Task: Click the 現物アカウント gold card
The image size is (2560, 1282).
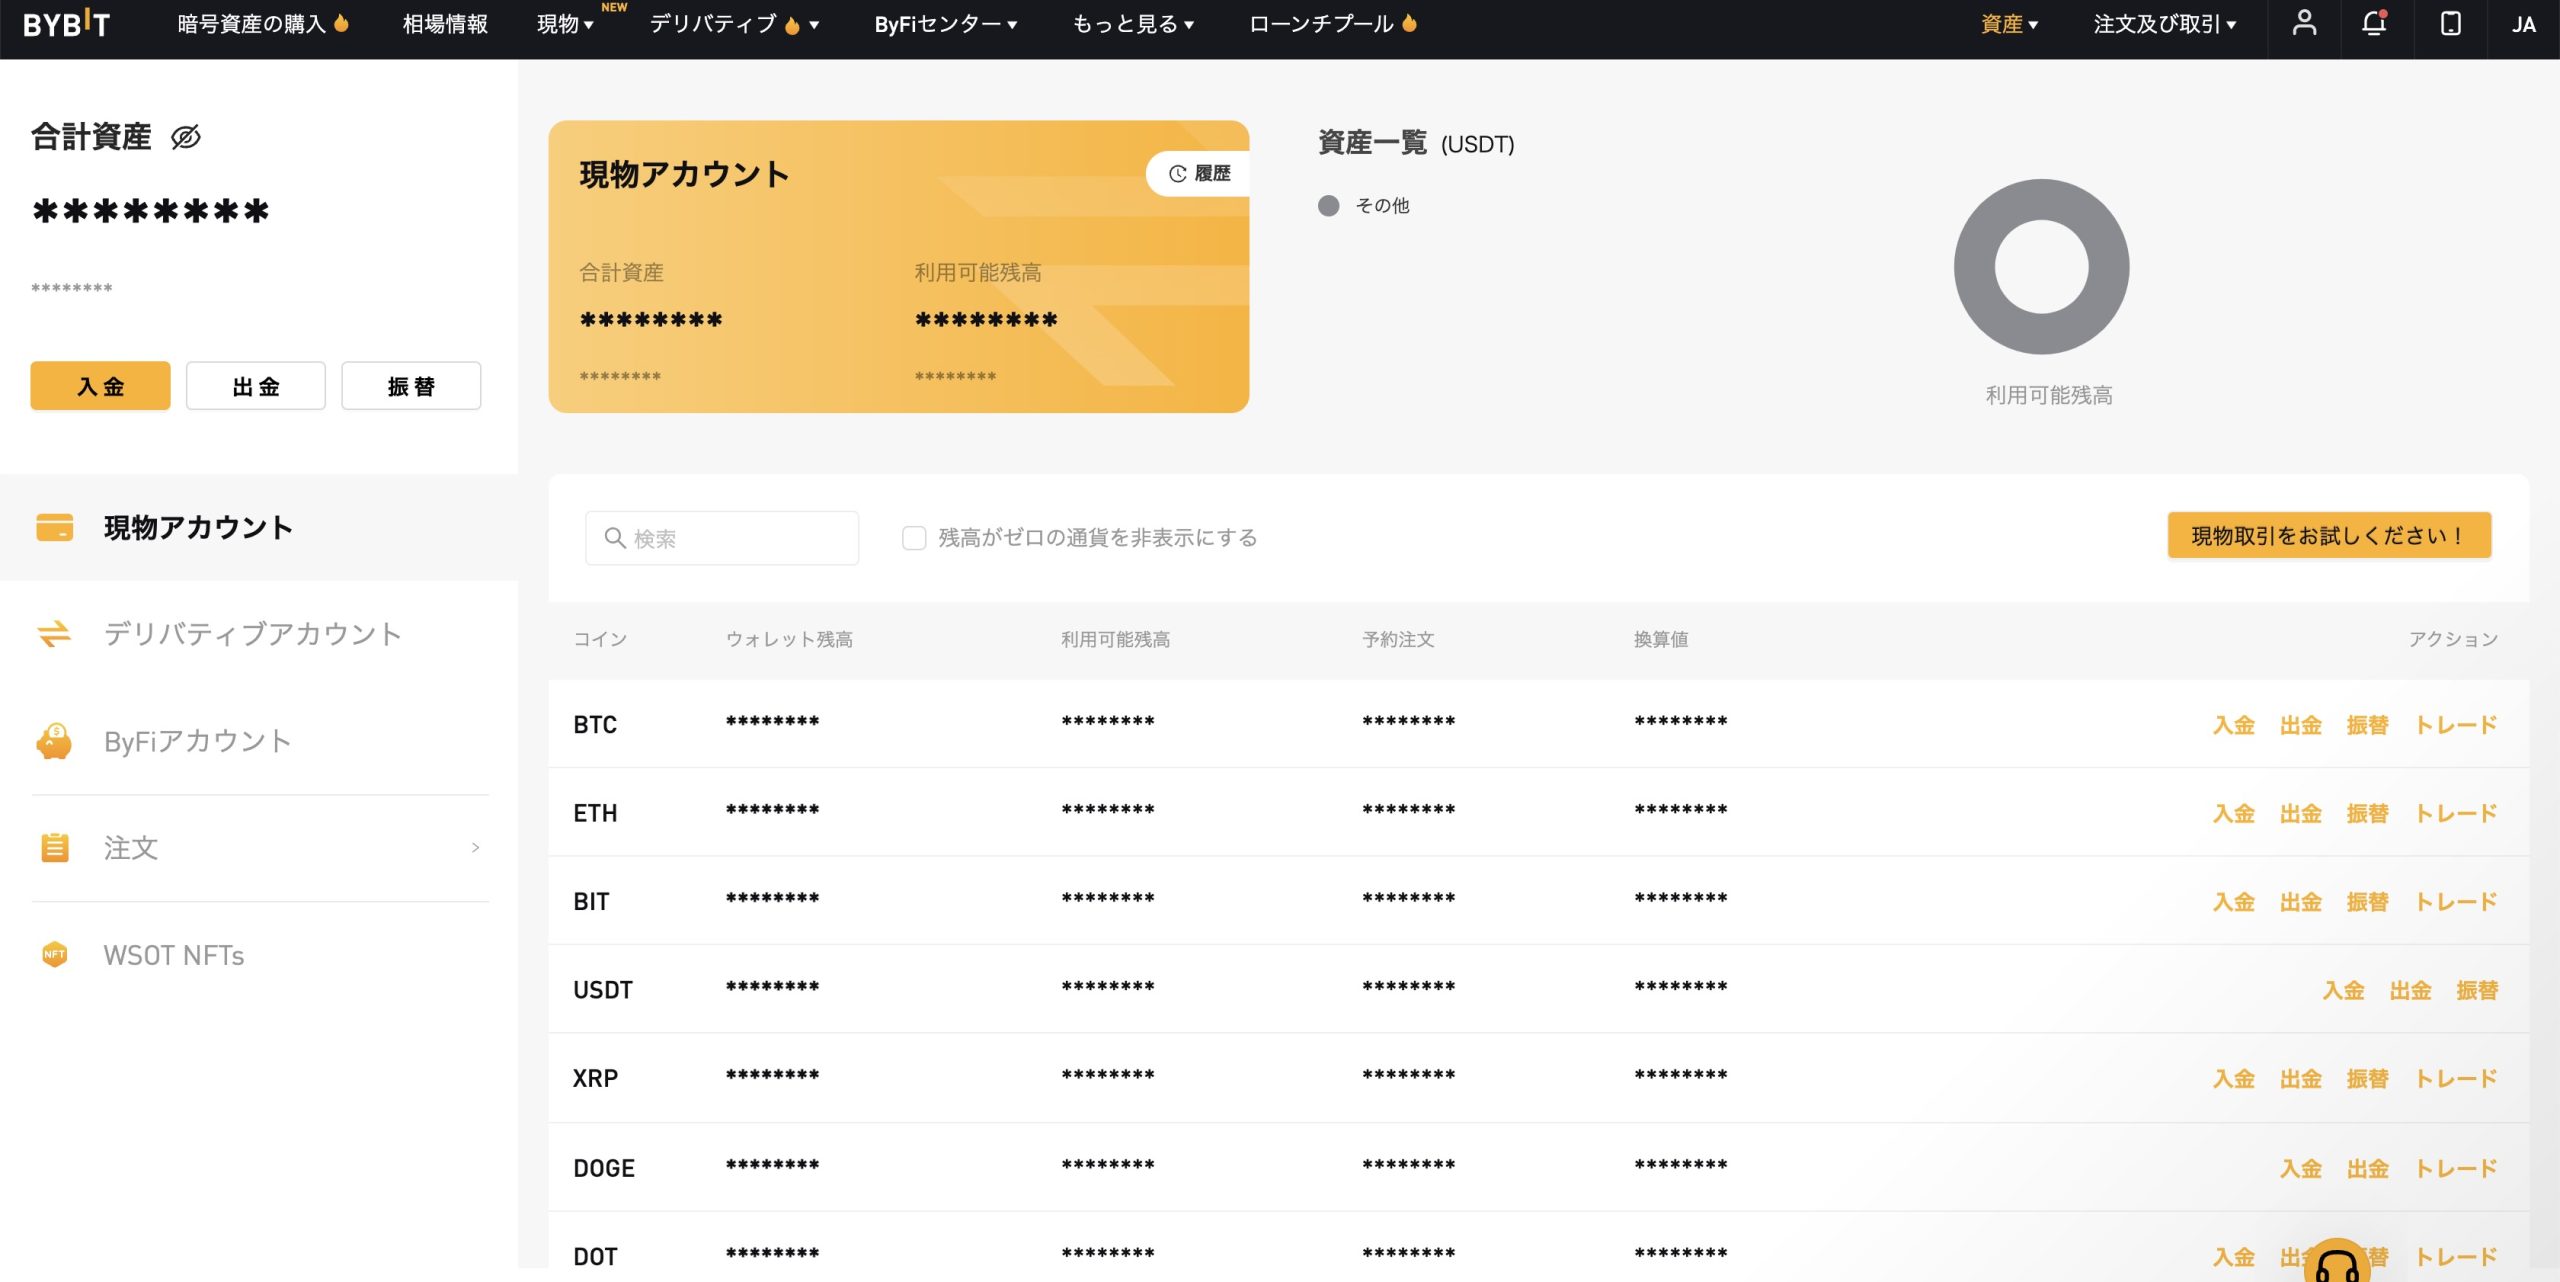Action: pyautogui.click(x=898, y=267)
